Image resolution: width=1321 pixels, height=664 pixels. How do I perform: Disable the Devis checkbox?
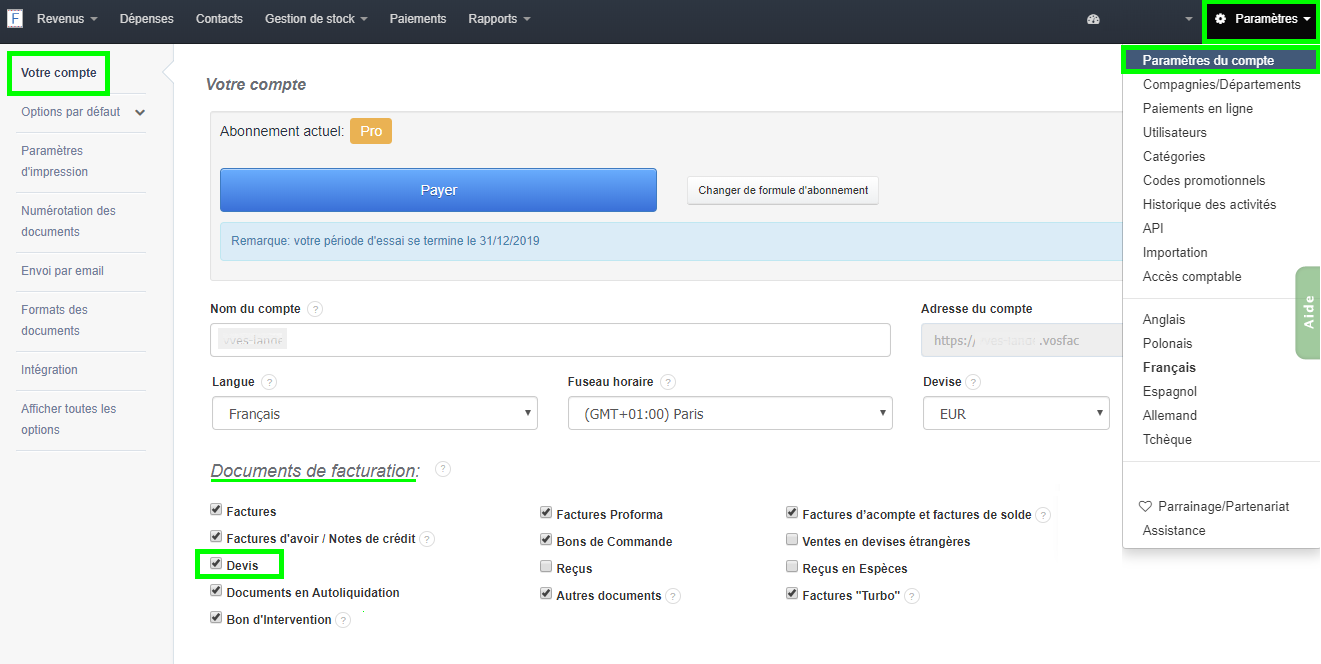(x=216, y=564)
